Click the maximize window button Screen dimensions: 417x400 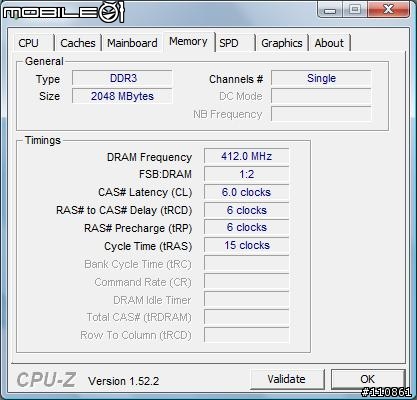tap(355, 9)
